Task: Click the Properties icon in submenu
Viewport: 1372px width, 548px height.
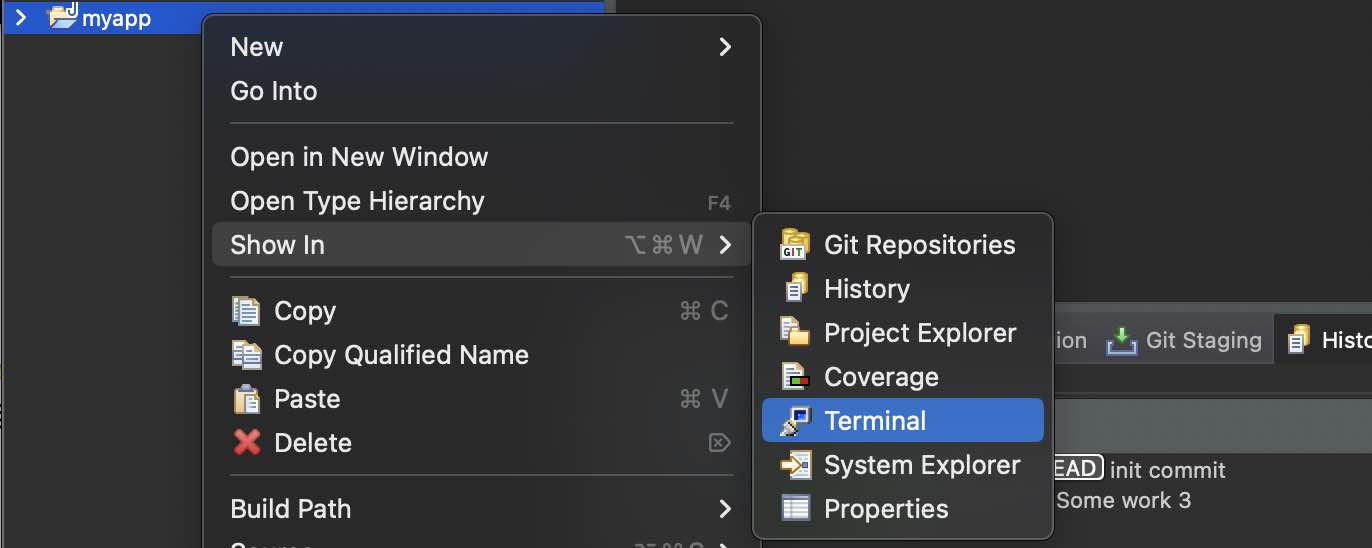Action: [x=794, y=509]
